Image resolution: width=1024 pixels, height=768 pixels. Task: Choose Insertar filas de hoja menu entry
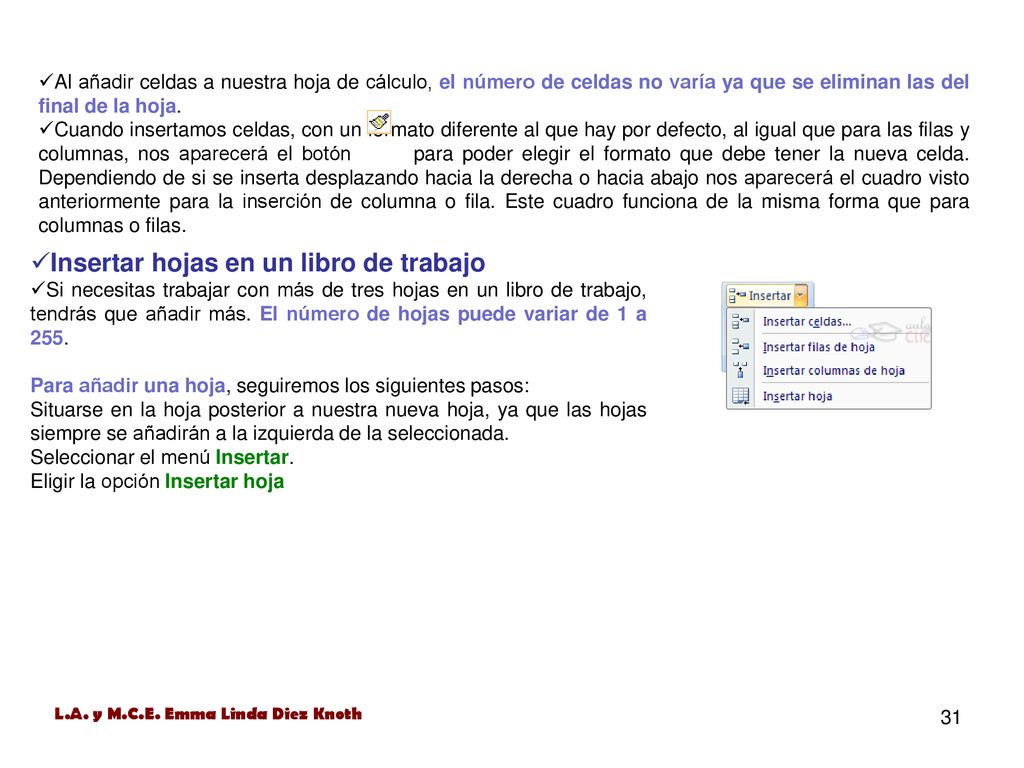(x=829, y=347)
